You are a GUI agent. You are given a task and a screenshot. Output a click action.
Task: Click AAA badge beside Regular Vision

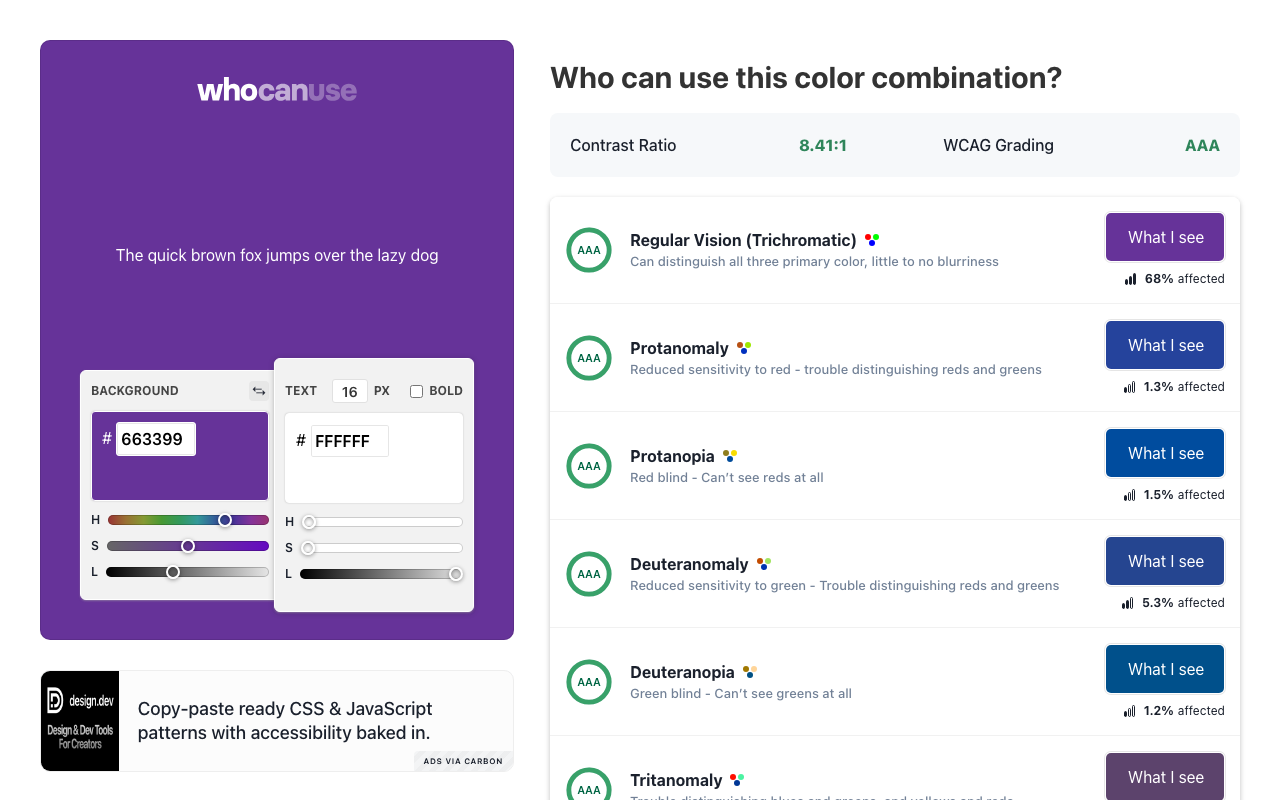[x=589, y=250]
